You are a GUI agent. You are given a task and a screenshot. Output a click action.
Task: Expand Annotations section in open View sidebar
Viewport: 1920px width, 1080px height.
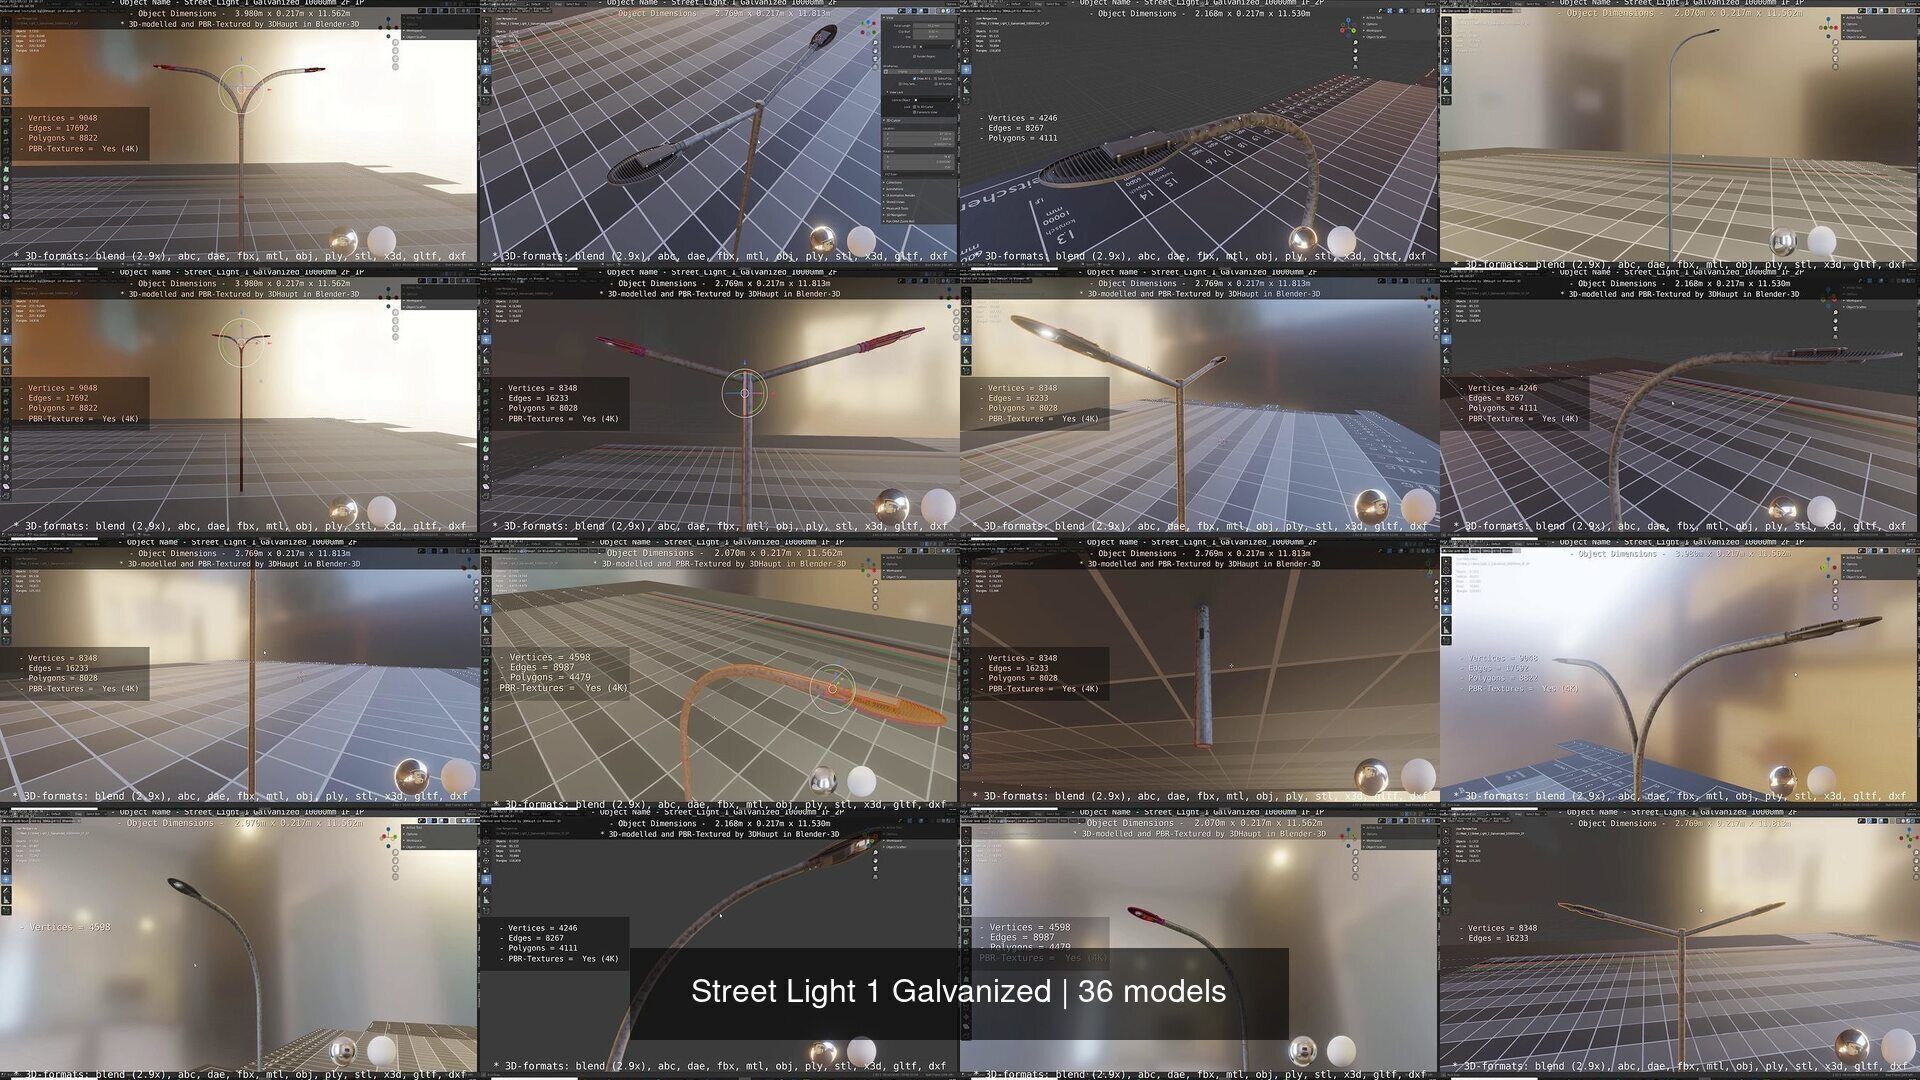pyautogui.click(x=894, y=189)
